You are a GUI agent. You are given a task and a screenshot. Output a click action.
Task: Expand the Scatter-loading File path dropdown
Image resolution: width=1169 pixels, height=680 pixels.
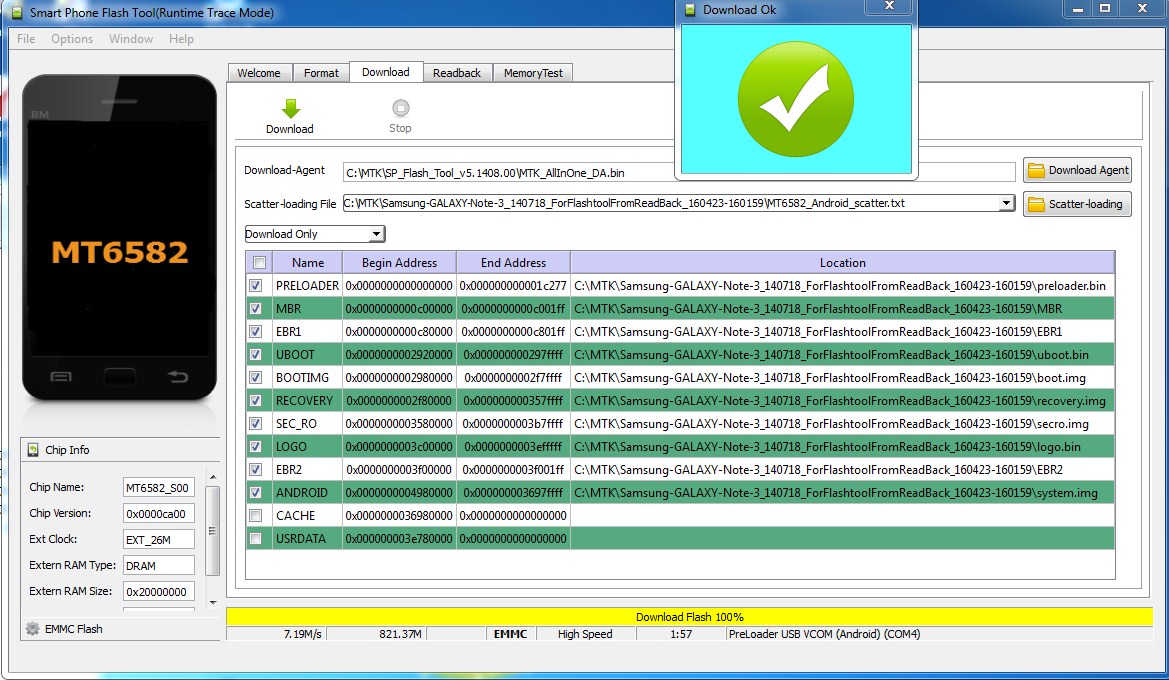[x=1006, y=203]
